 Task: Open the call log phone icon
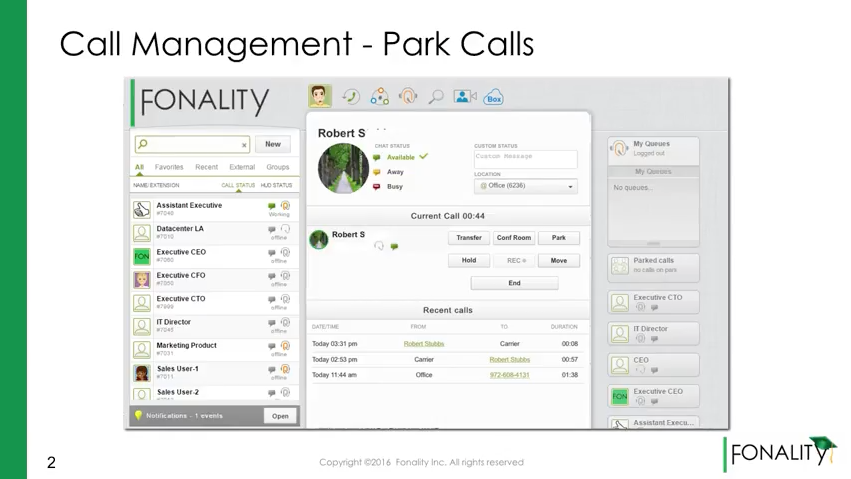[351, 97]
